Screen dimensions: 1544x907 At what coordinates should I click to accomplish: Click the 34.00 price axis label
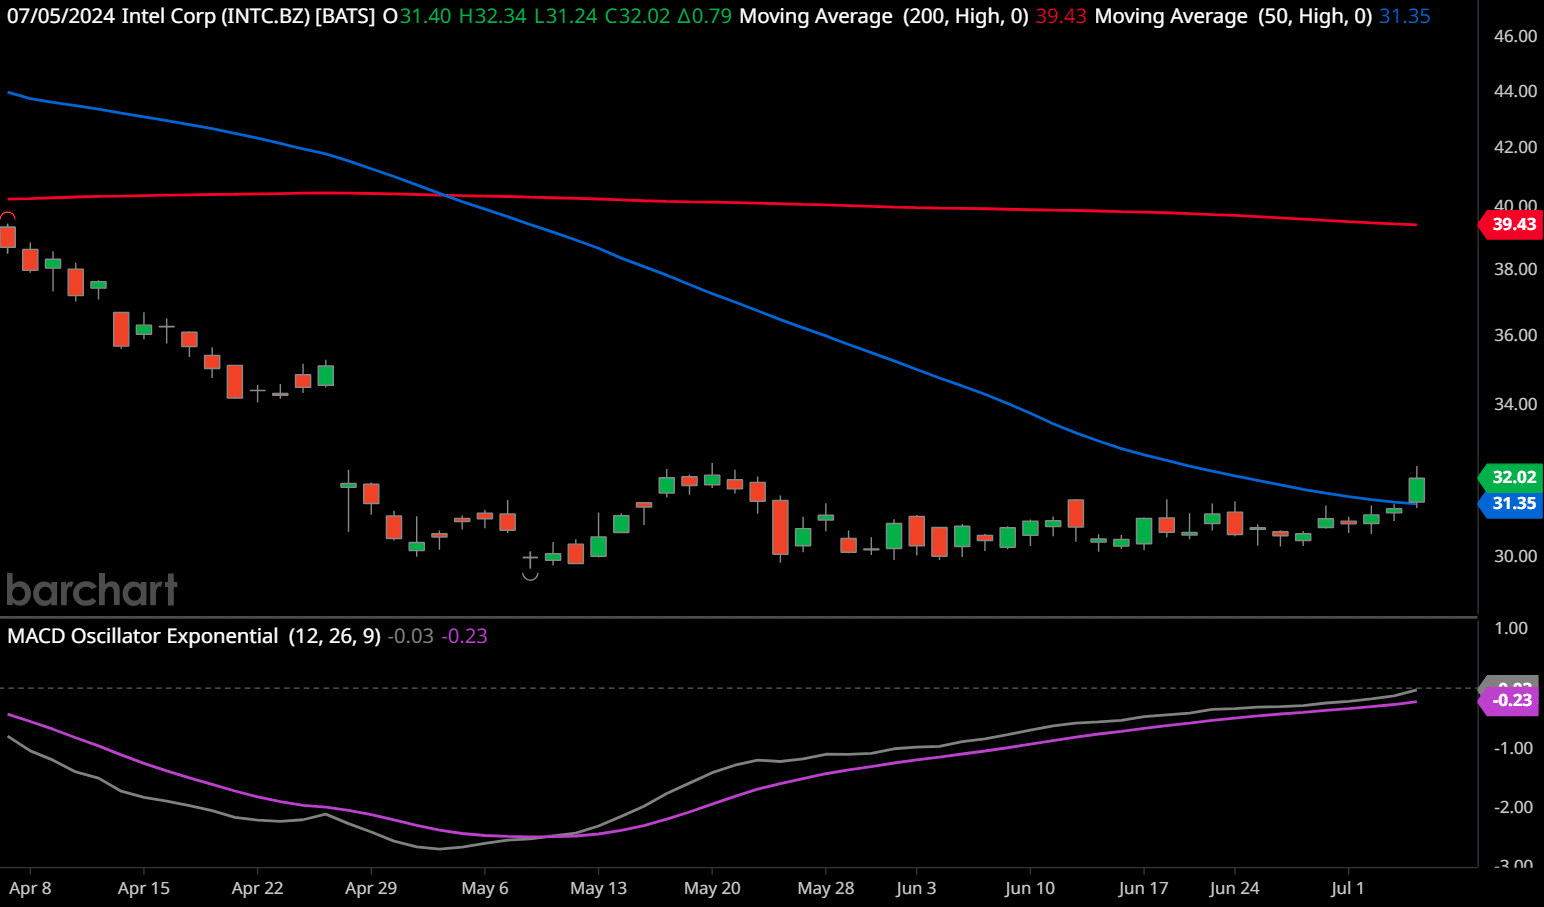[x=1515, y=404]
